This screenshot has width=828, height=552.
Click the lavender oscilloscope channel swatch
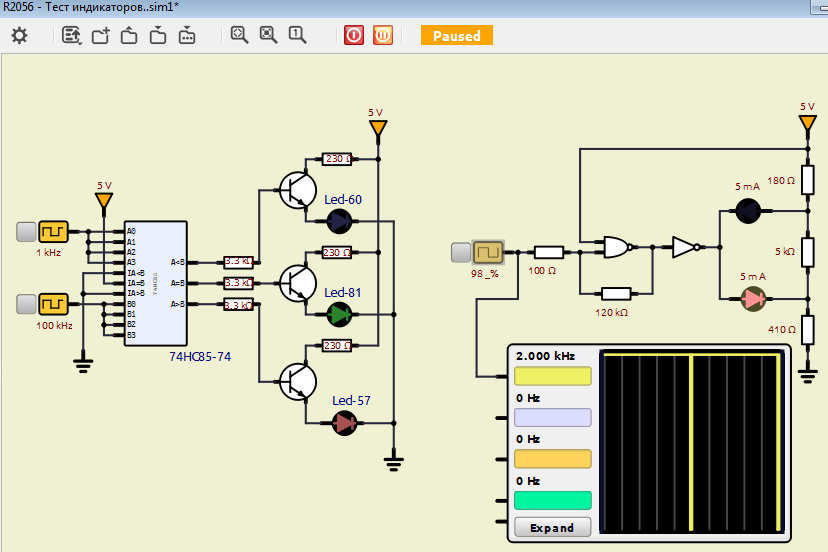(553, 418)
